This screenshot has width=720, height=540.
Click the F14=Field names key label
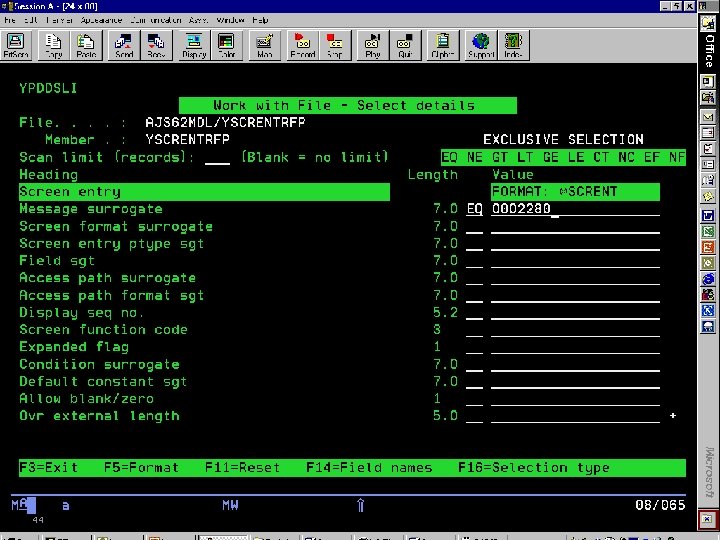369,468
